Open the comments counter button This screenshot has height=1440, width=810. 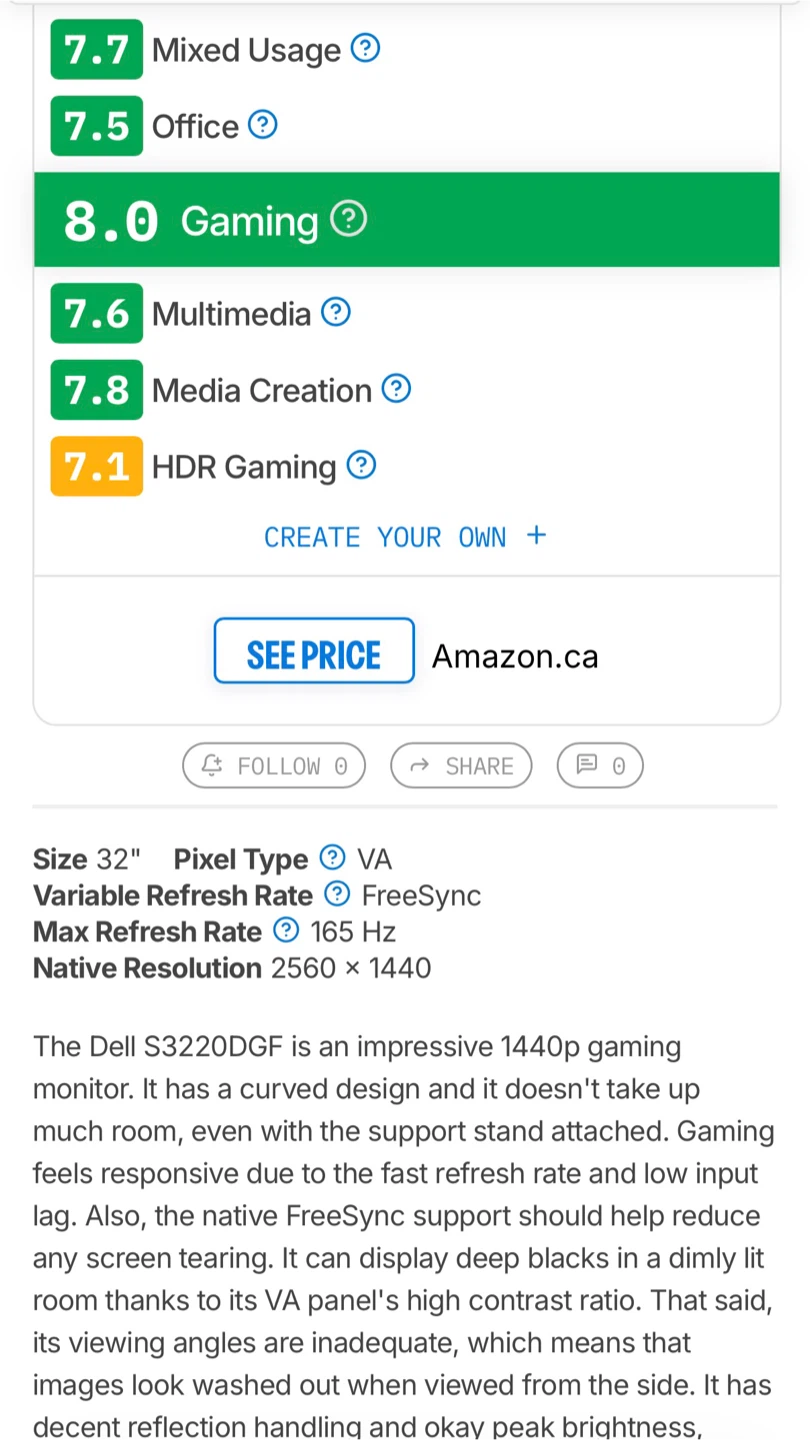point(600,766)
